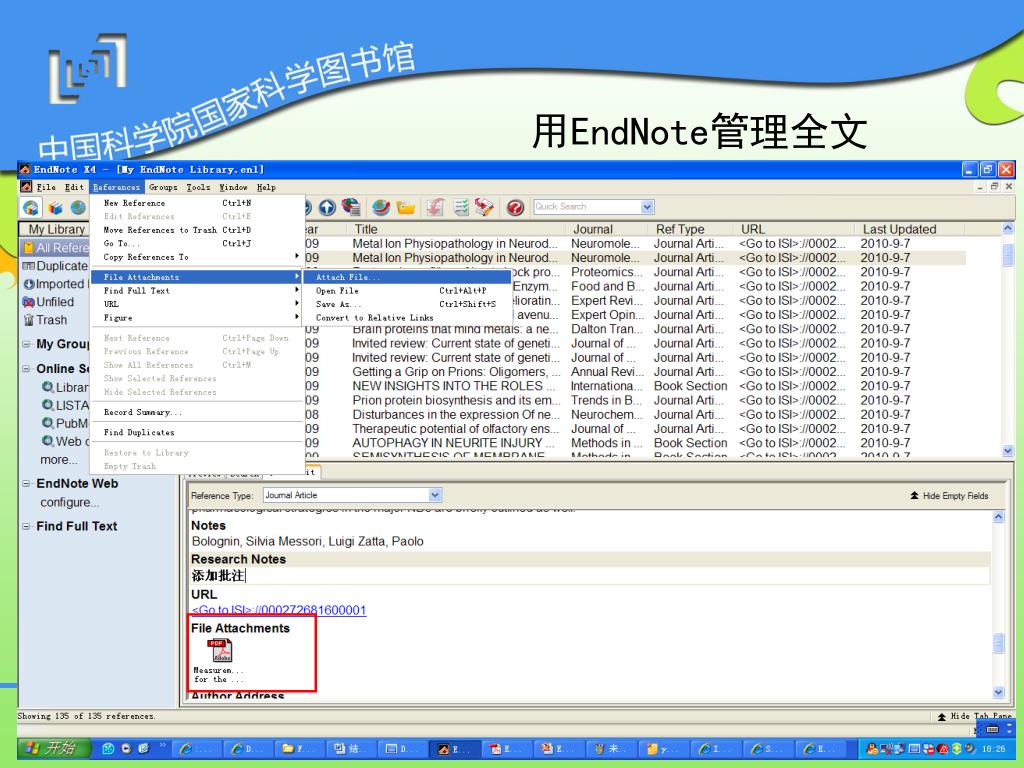1024x768 pixels.
Task: Open EndNote Help red question icon
Action: 515,208
